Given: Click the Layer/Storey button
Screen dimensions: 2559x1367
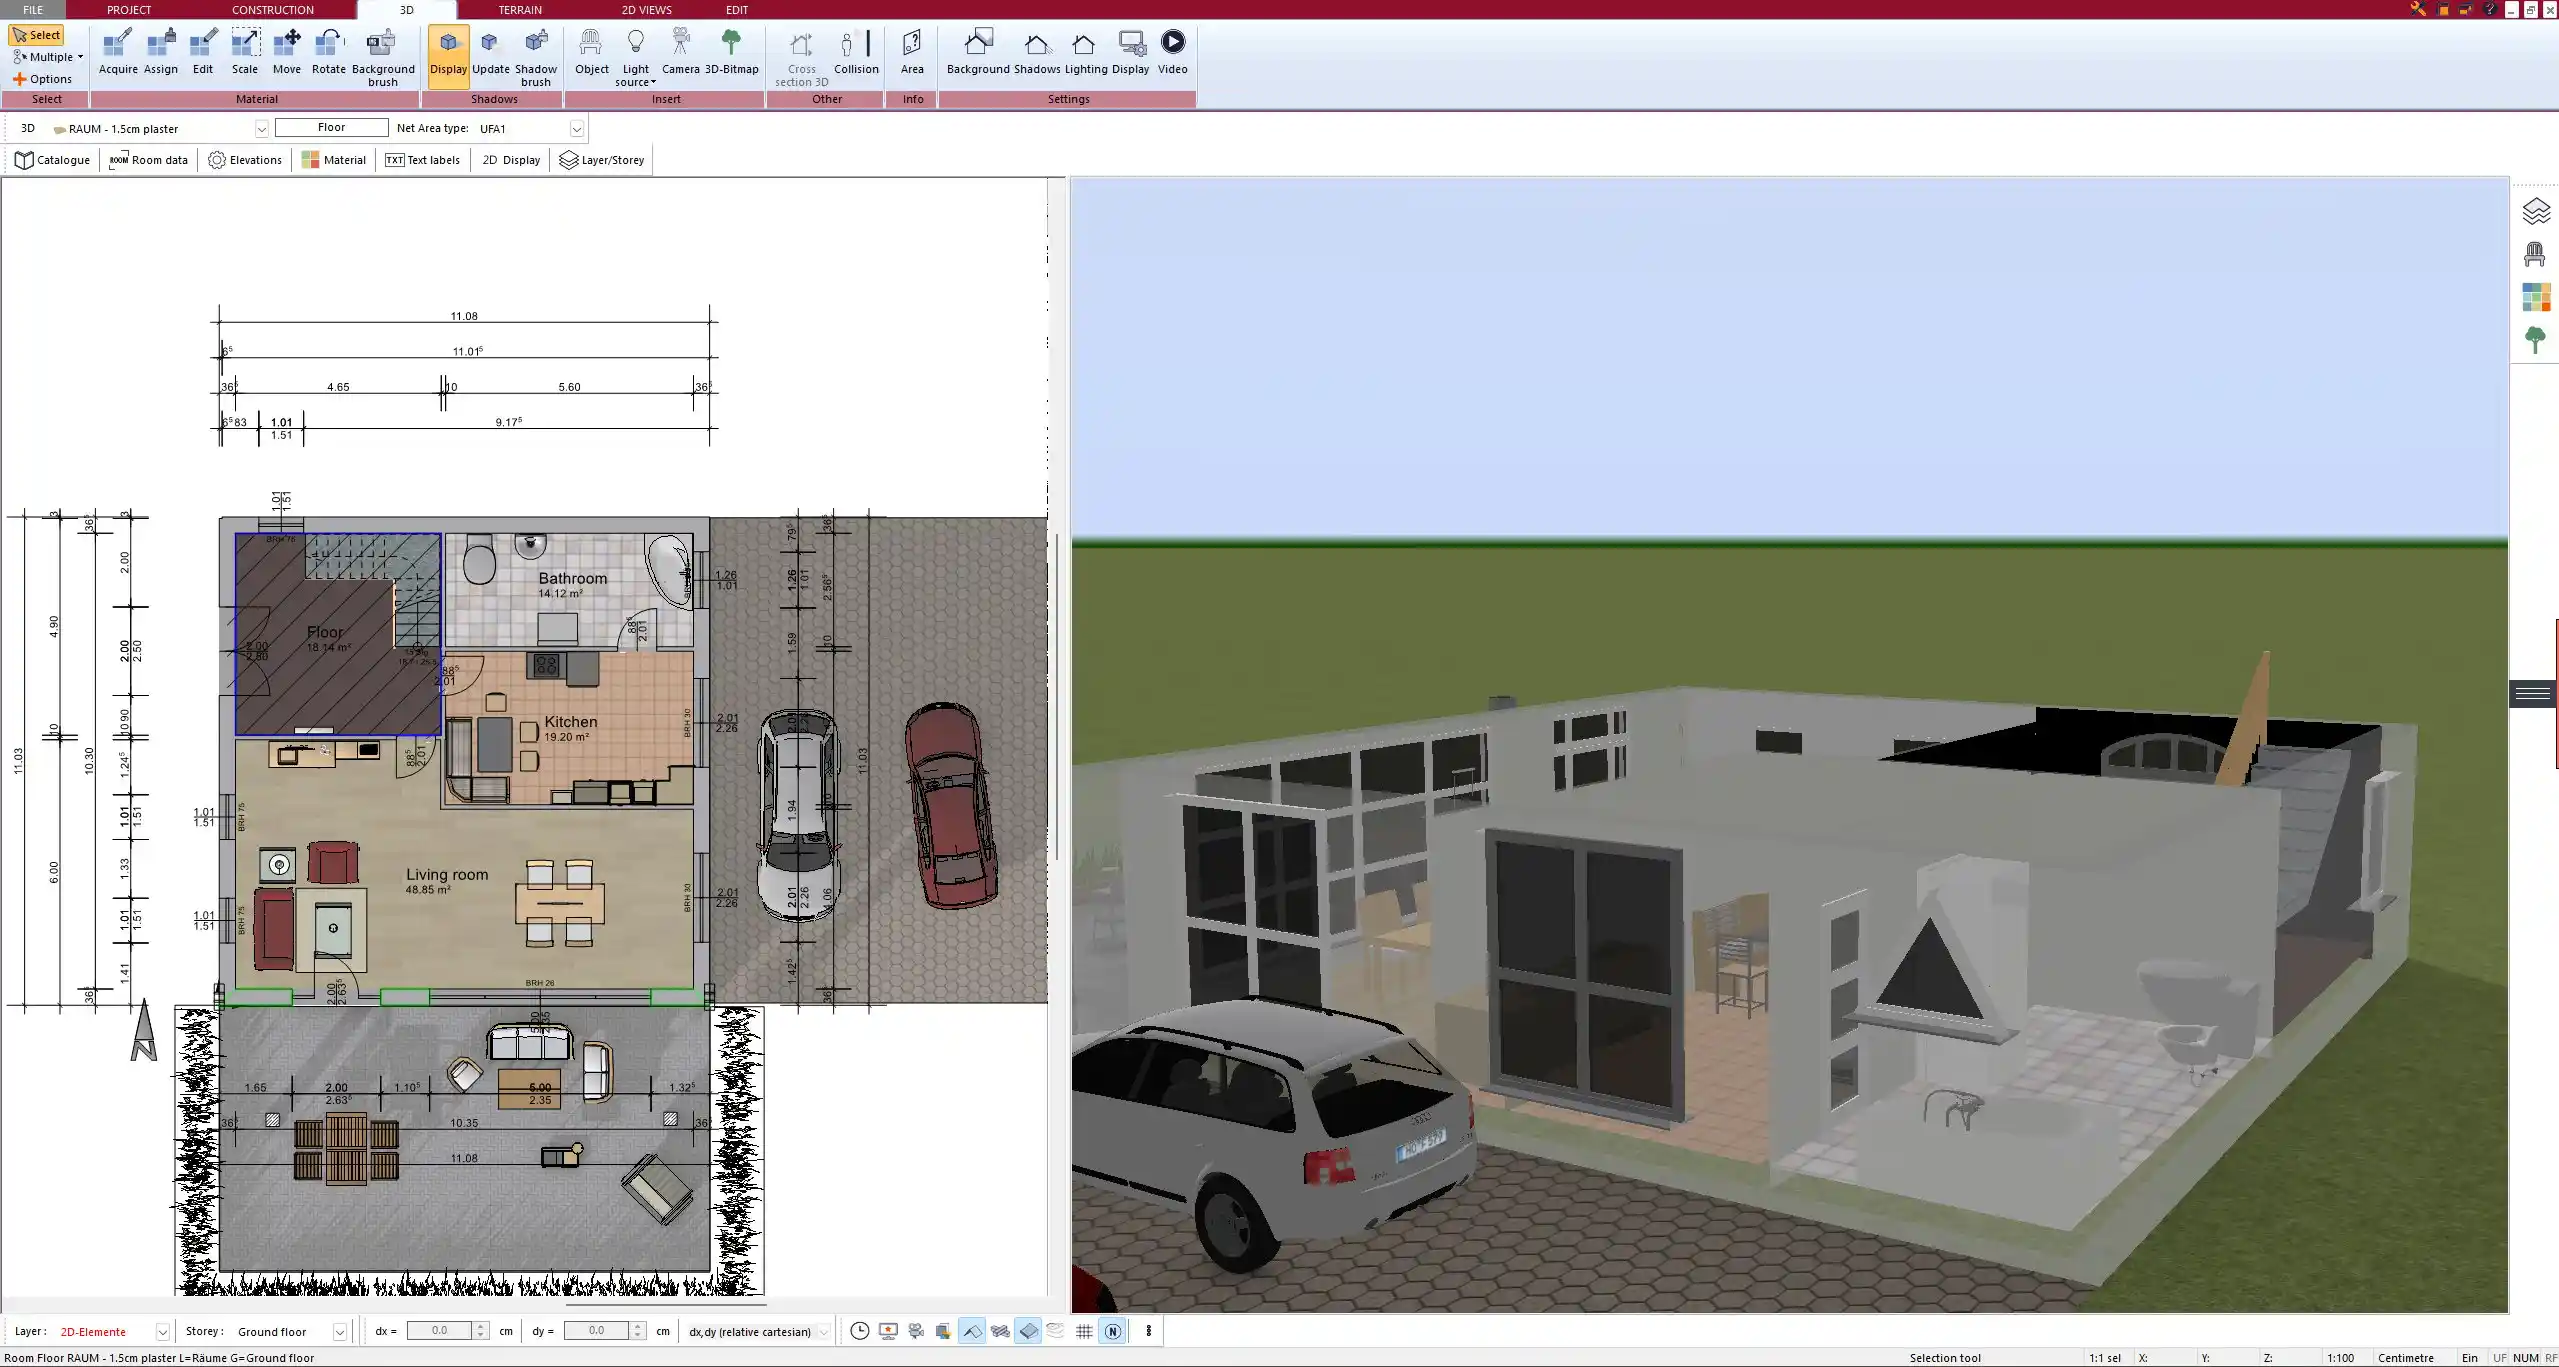Looking at the screenshot, I should (x=602, y=160).
